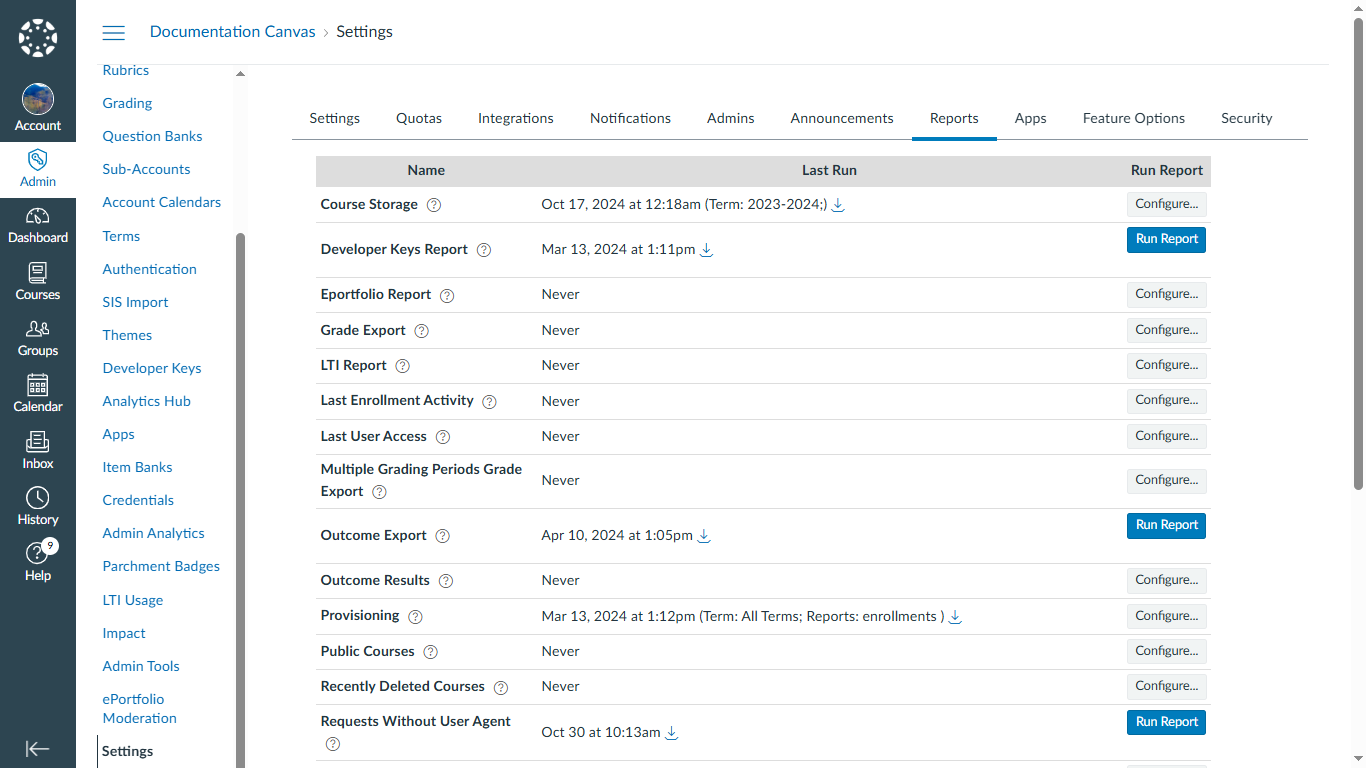Go to Dashboard using the sidebar icon
Screen dimensions: 1366x768
point(38,224)
